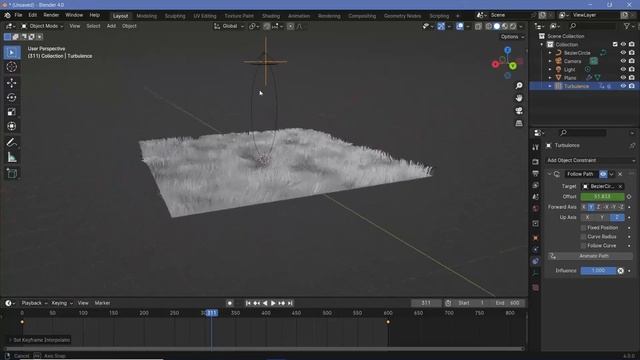Viewport: 640px width, 360px height.
Task: Play the animation forward
Action: point(273,303)
